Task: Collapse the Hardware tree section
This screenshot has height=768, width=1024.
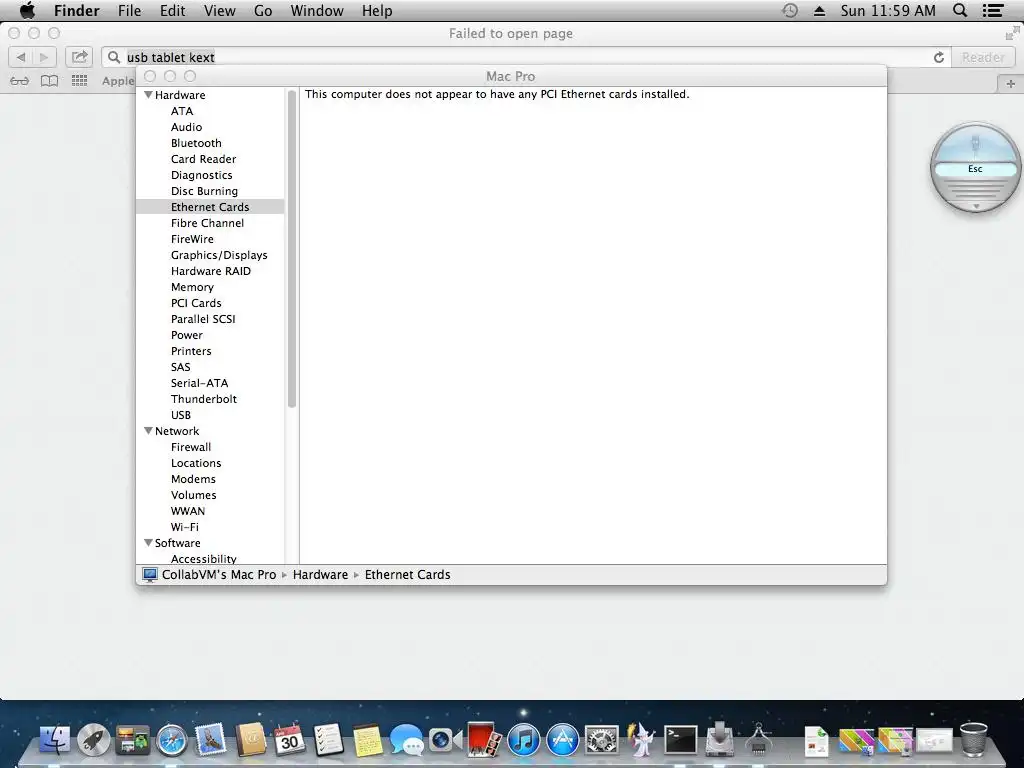Action: pos(148,95)
